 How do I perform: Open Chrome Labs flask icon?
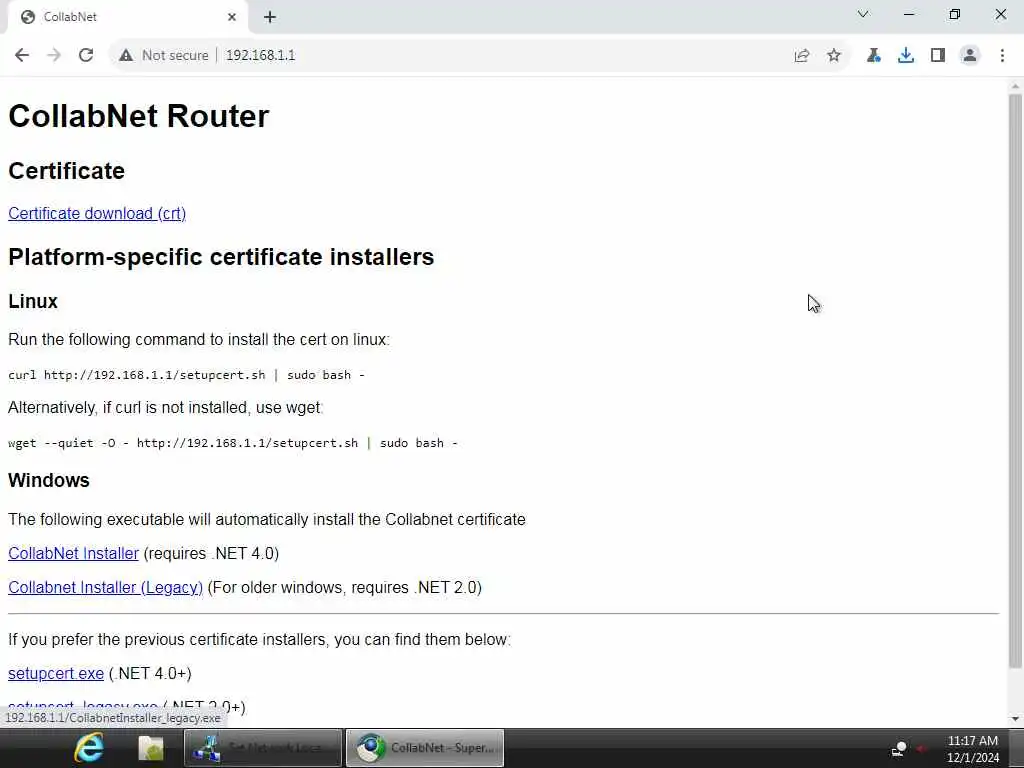pos(874,56)
